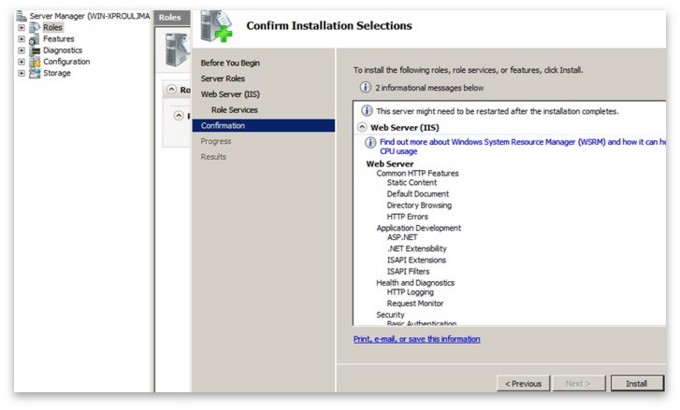
Task: Click the HTTP Logging entry
Action: click(x=410, y=292)
